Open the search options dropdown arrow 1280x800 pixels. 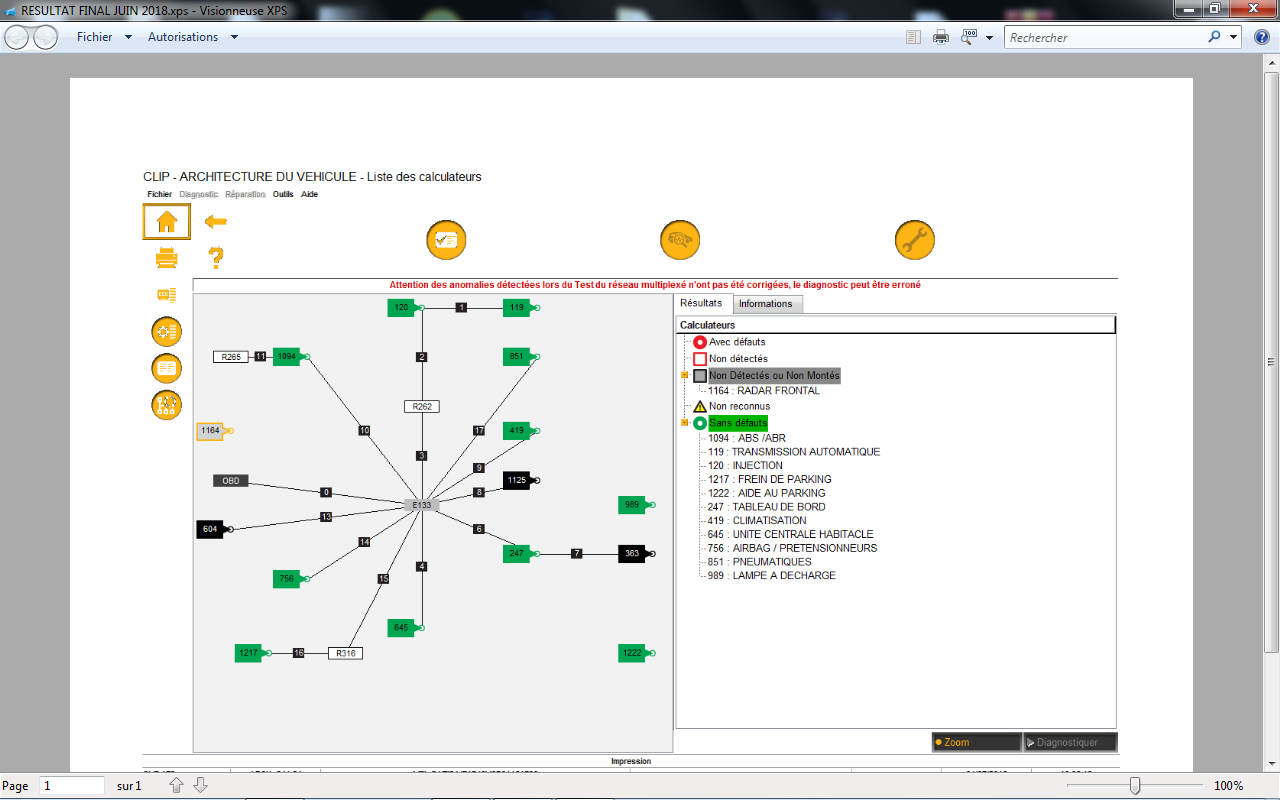[1234, 37]
